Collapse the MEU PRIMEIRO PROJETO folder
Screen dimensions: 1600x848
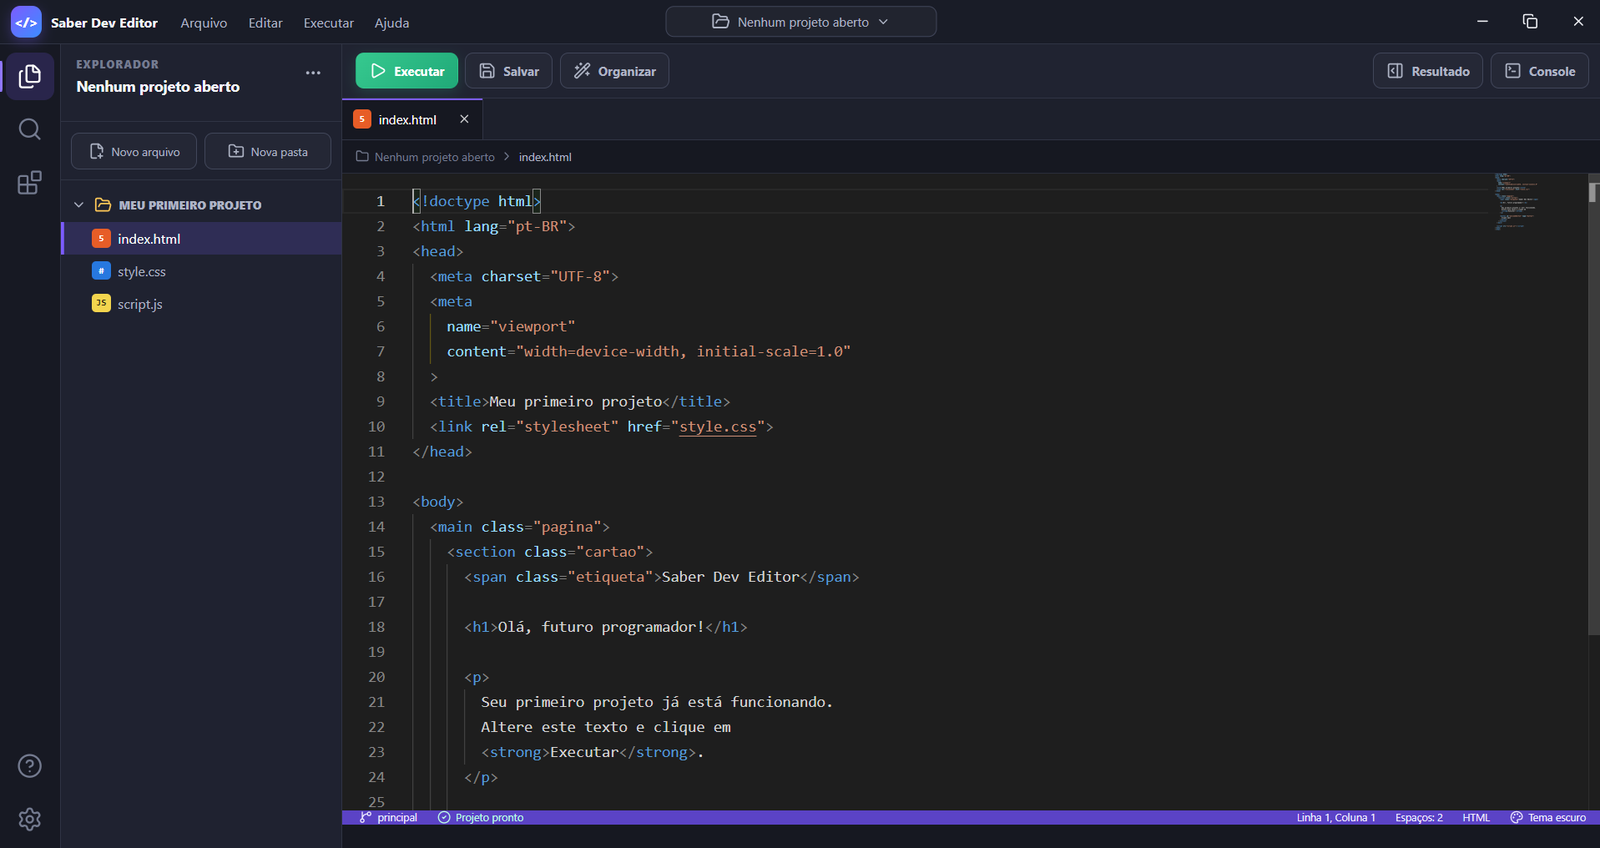tap(79, 205)
